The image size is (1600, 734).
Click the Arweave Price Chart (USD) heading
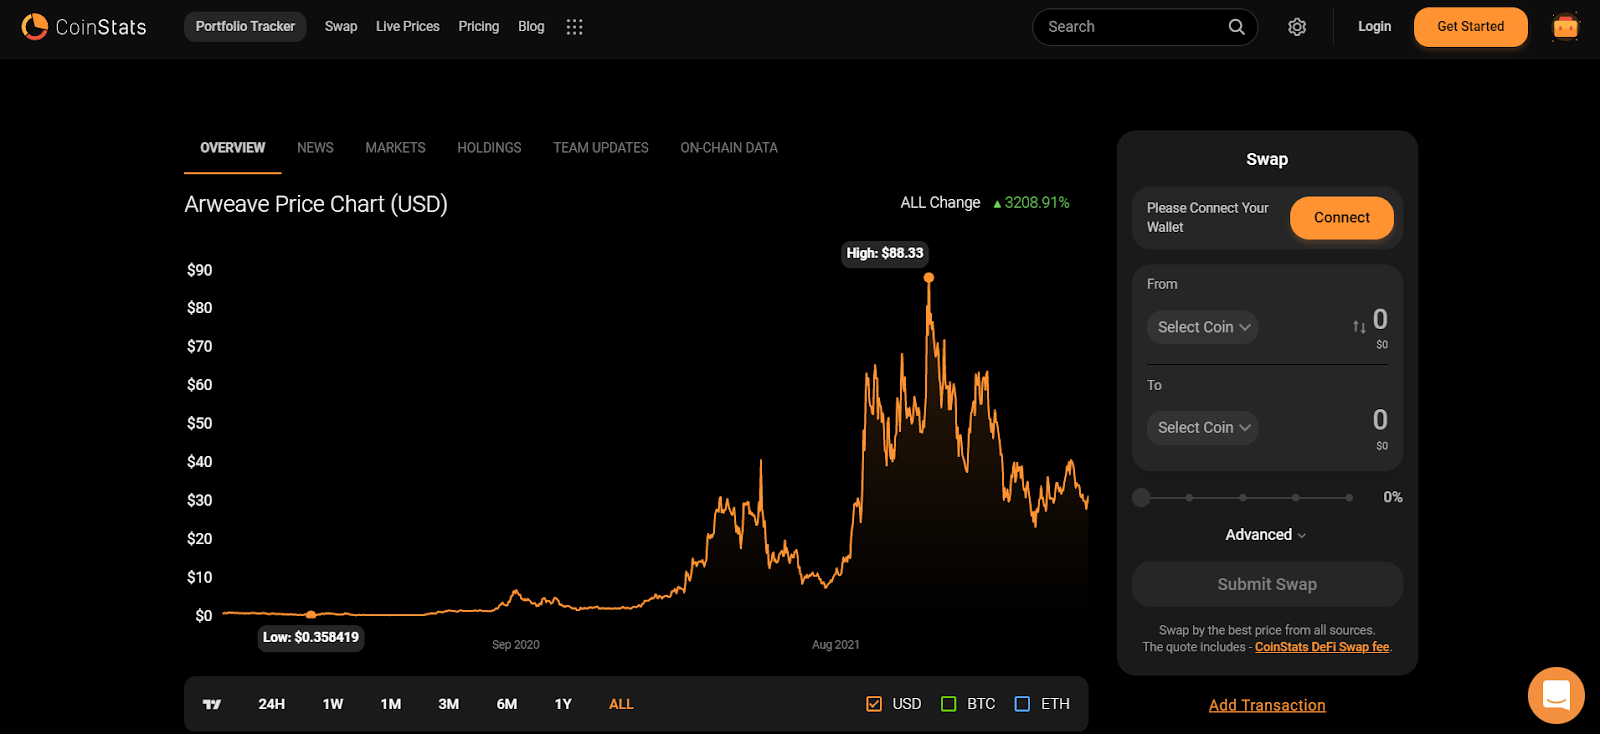click(316, 204)
